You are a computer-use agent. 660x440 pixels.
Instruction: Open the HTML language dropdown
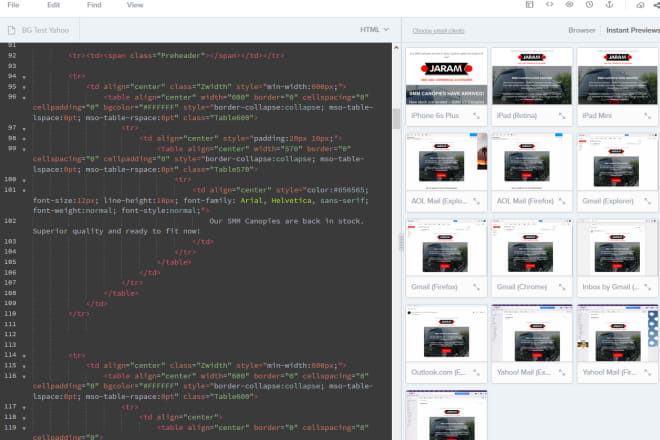tap(374, 29)
